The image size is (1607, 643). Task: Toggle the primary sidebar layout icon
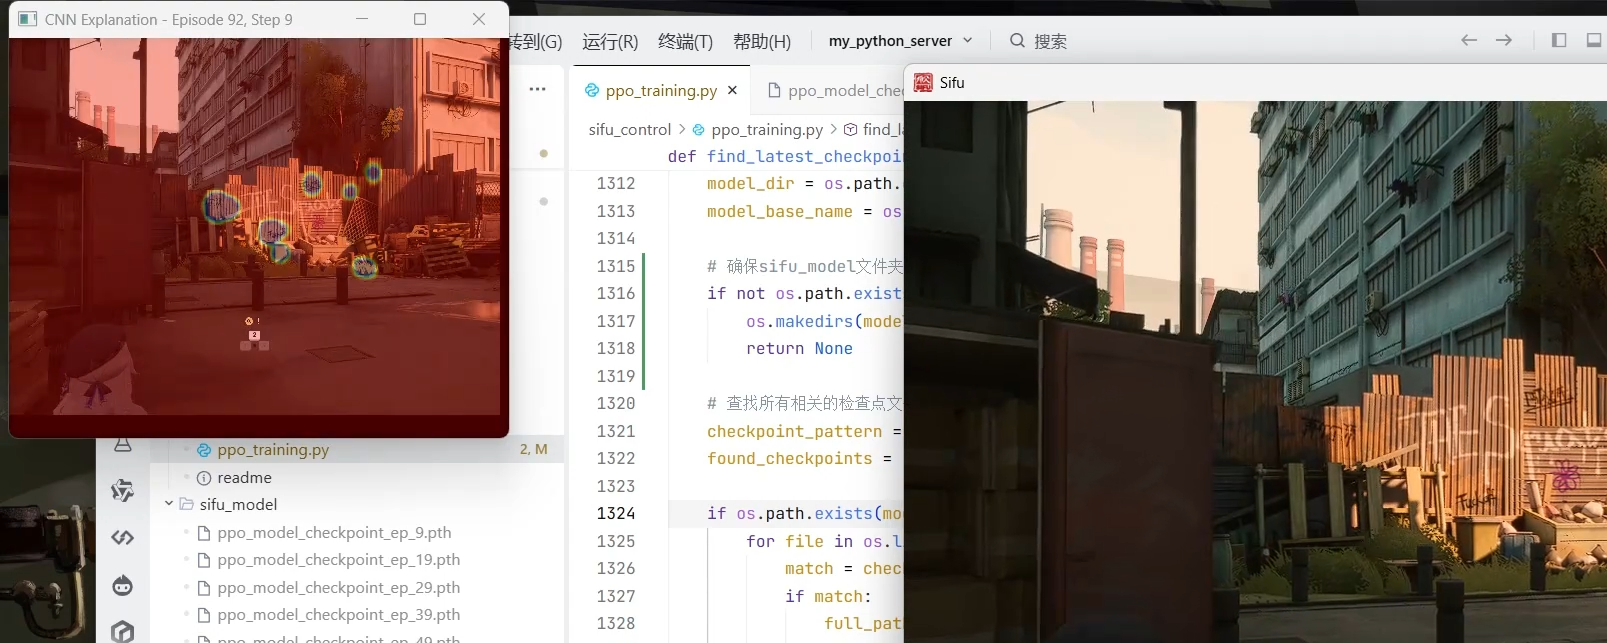point(1559,40)
